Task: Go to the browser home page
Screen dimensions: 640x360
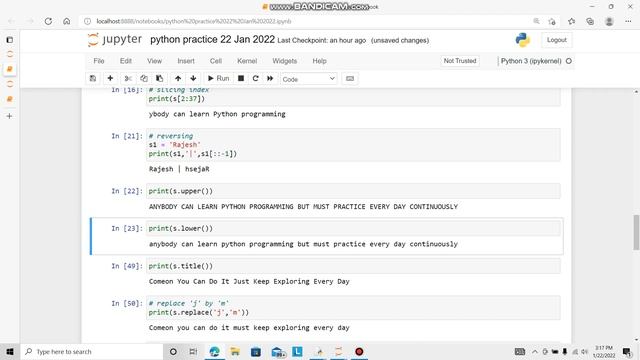Action: tap(67, 21)
